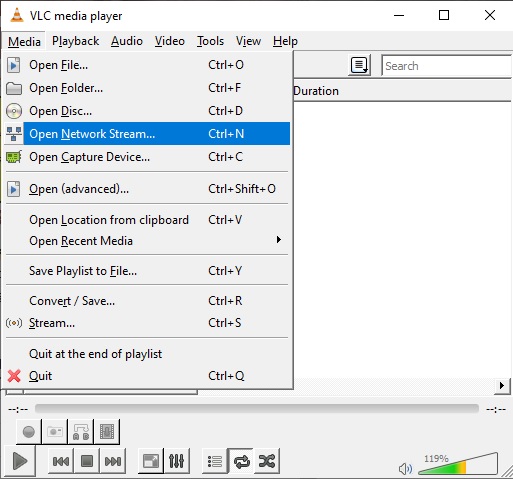
Task: Open playlist view mode dropdown button
Action: [x=359, y=65]
